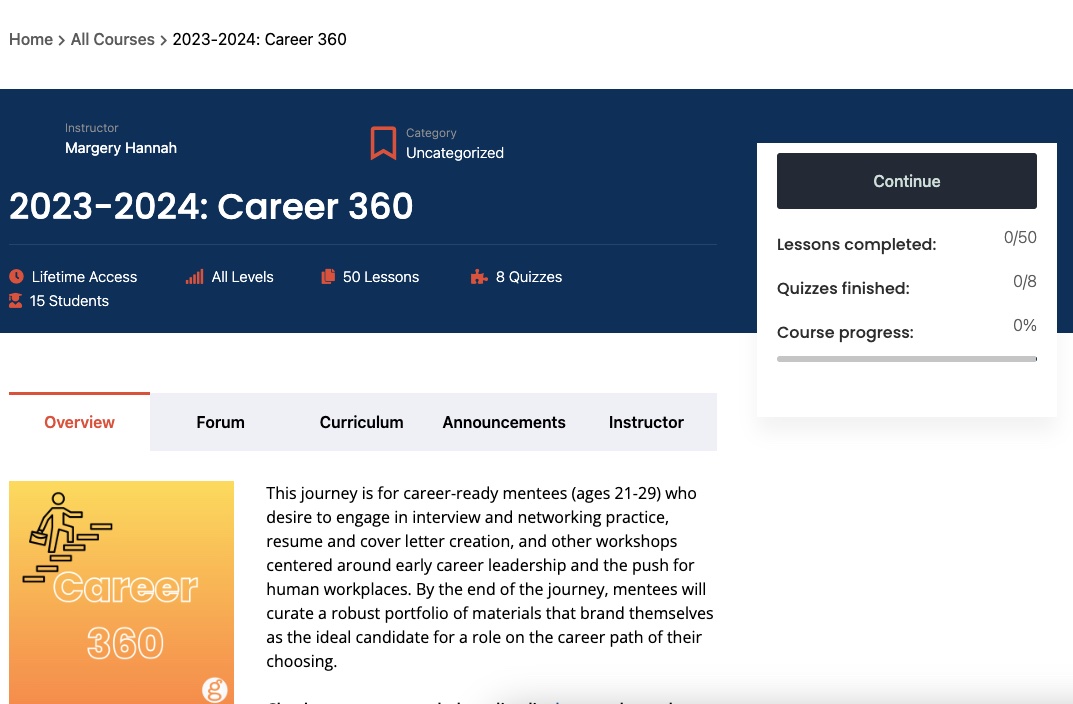Click the Uncategorized category link
The height and width of the screenshot is (704, 1073).
pyautogui.click(x=454, y=153)
